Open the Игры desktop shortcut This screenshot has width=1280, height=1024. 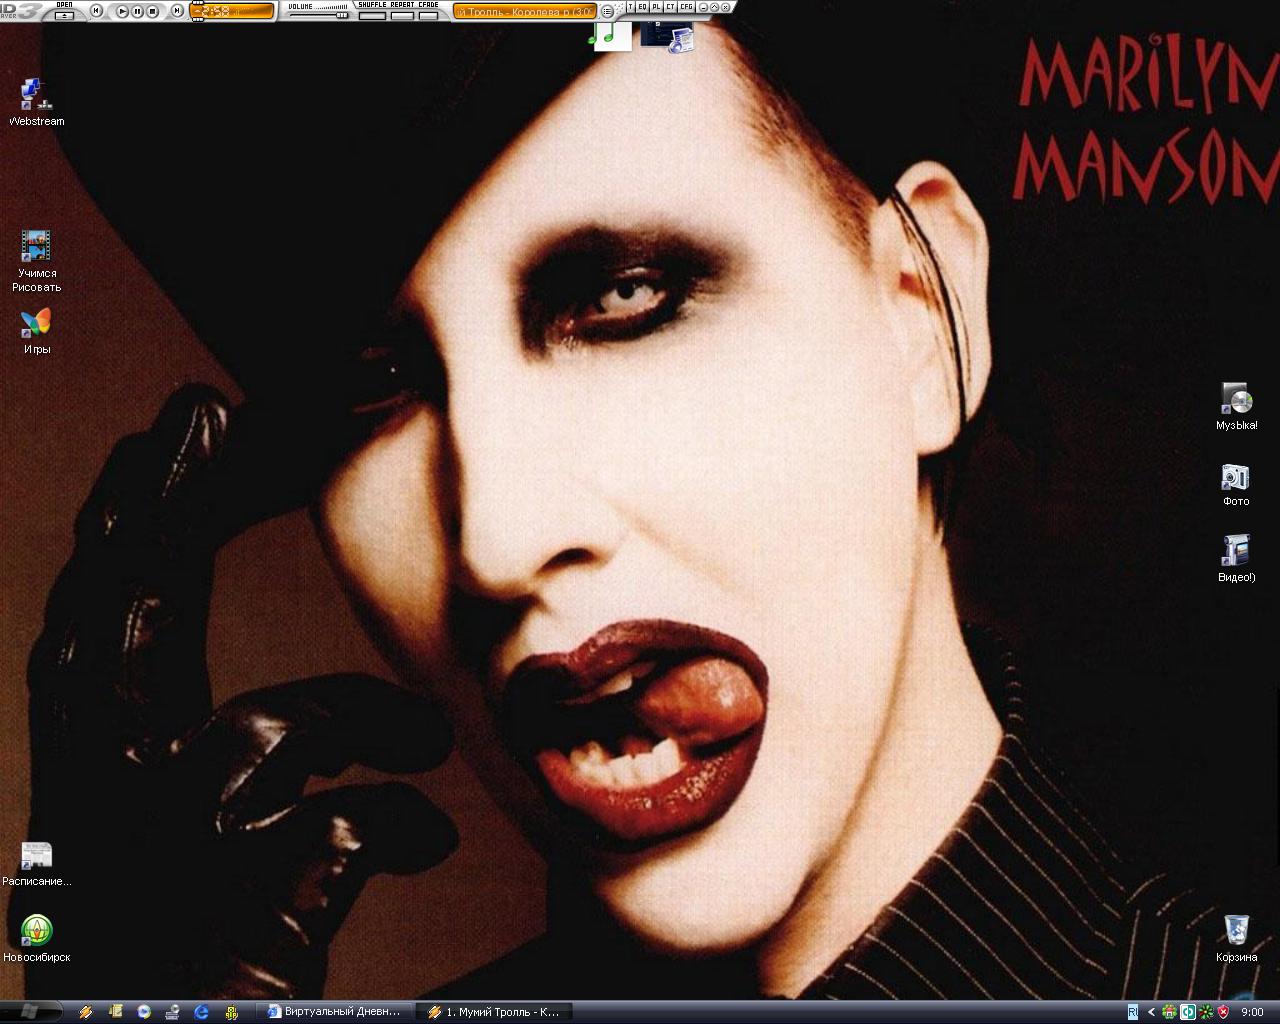click(x=37, y=331)
